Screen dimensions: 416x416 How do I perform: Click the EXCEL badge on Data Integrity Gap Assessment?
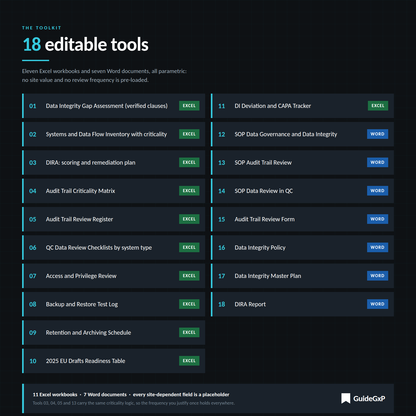coord(189,106)
